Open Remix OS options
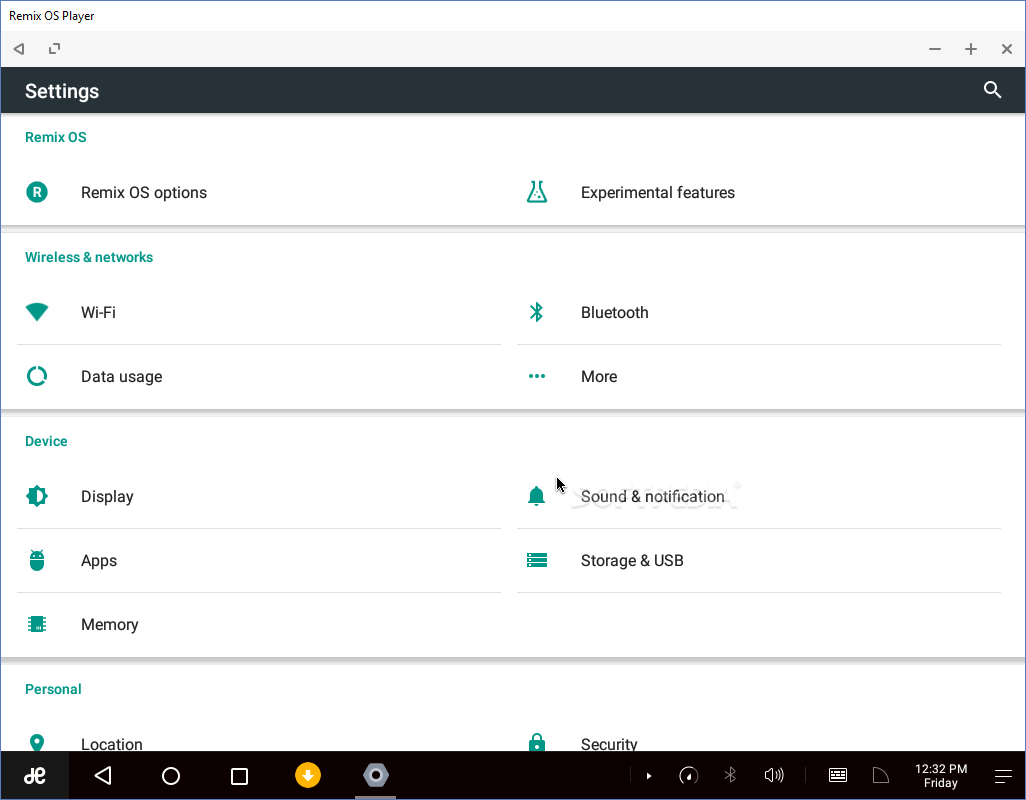This screenshot has height=800, width=1026. pyautogui.click(x=258, y=192)
